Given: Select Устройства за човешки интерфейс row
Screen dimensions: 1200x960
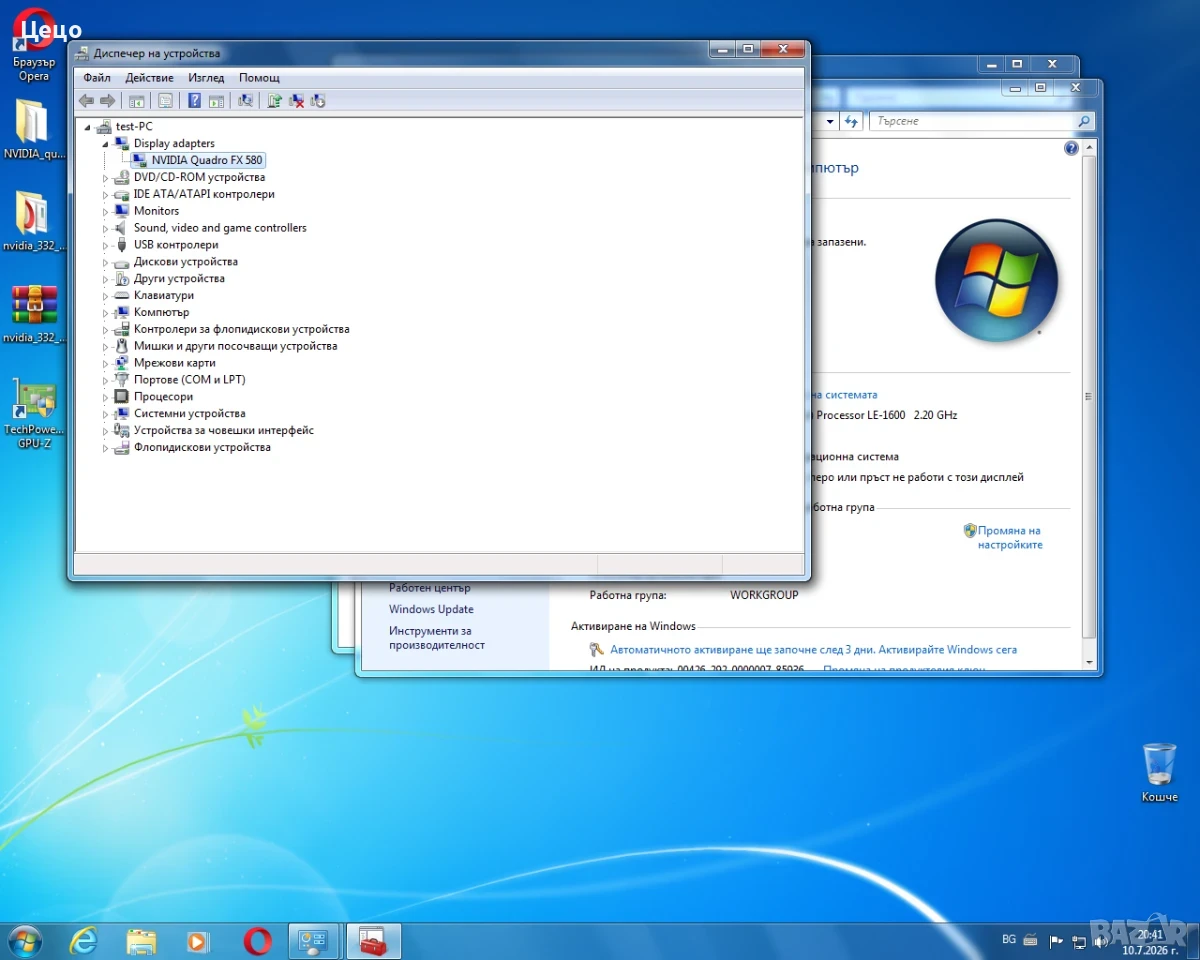Looking at the screenshot, I should pyautogui.click(x=223, y=431).
